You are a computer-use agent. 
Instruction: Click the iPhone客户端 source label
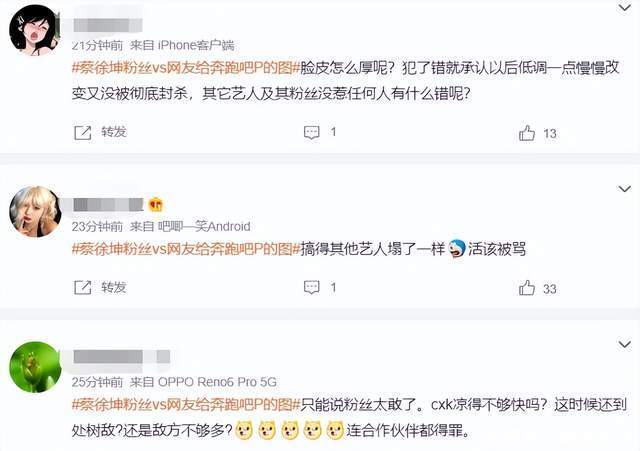point(196,45)
